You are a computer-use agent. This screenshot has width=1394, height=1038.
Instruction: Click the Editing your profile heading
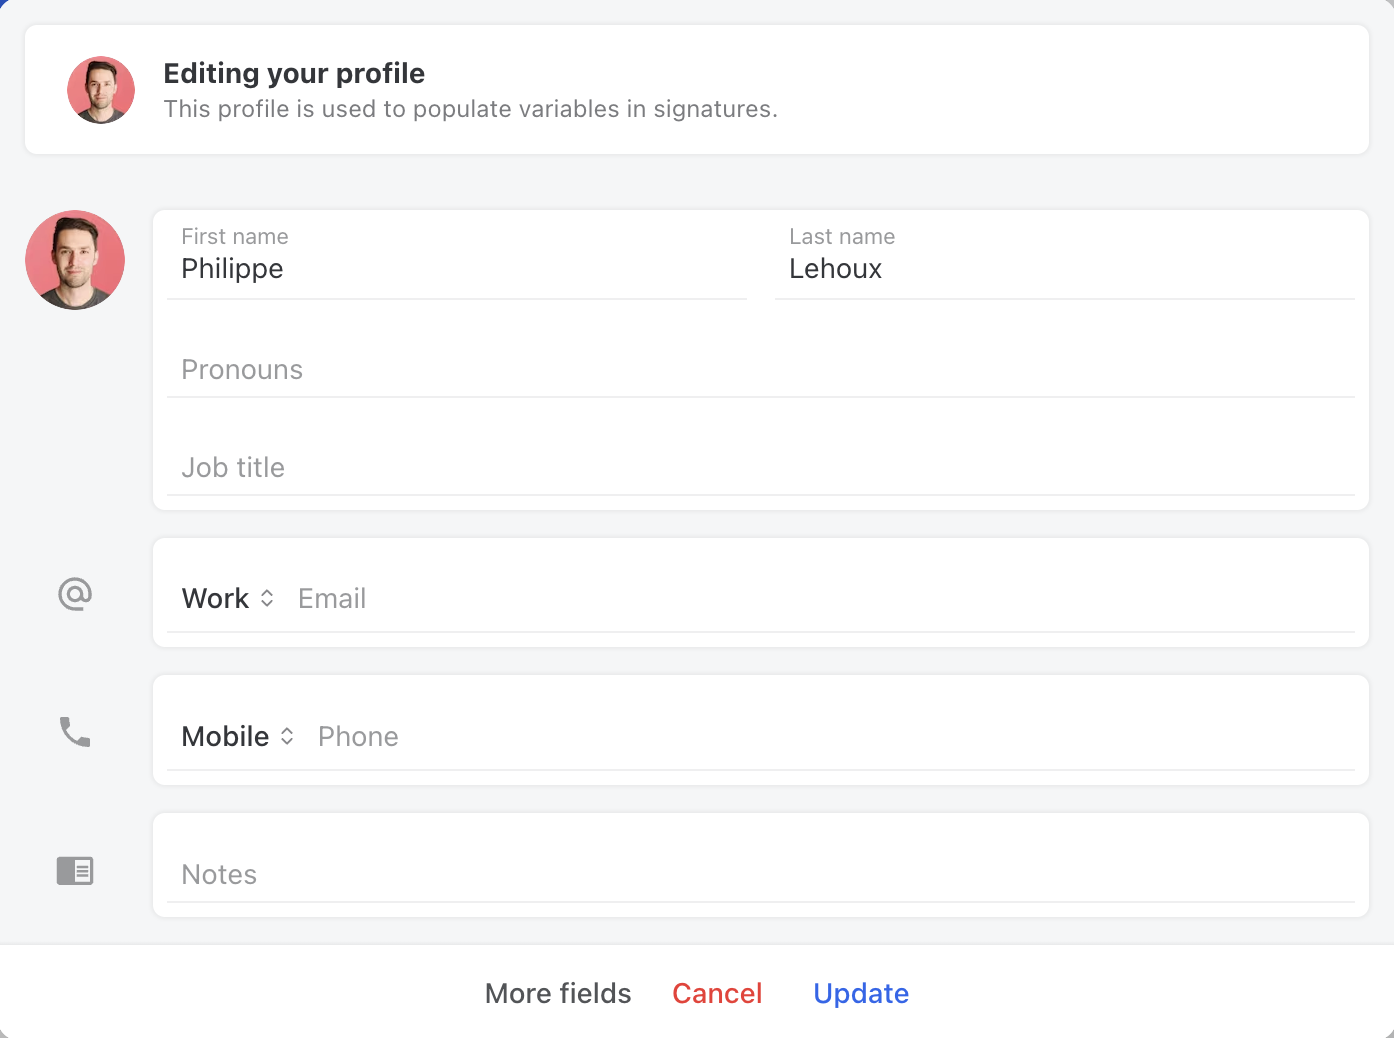coord(294,73)
